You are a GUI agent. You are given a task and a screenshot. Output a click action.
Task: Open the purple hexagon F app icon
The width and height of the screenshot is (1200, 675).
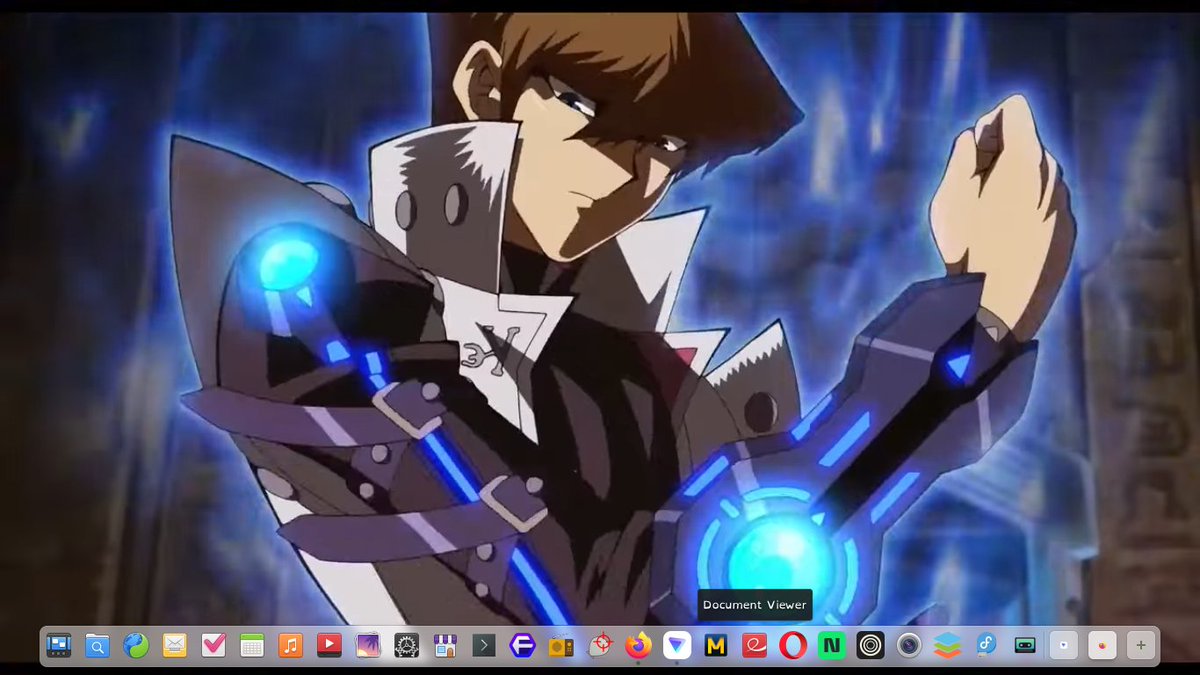tap(522, 646)
